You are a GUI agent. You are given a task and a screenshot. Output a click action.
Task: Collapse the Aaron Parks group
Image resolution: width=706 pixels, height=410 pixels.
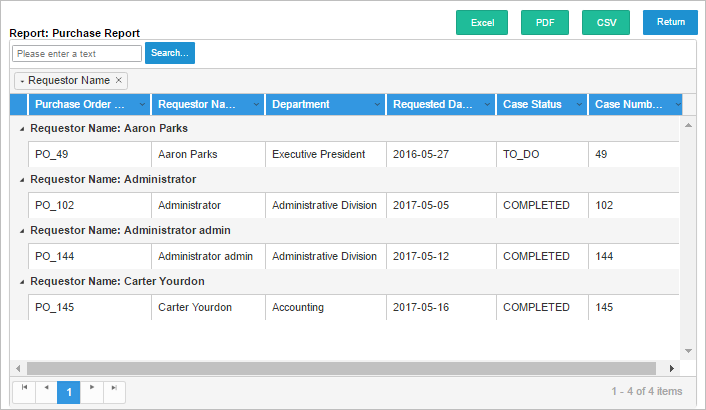click(21, 129)
